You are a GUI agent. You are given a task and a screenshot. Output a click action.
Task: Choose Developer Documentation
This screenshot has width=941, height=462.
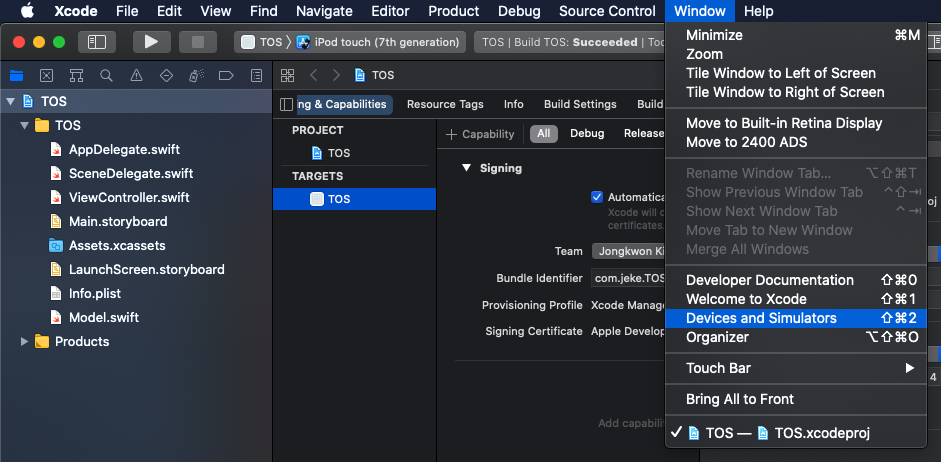pyautogui.click(x=796, y=280)
